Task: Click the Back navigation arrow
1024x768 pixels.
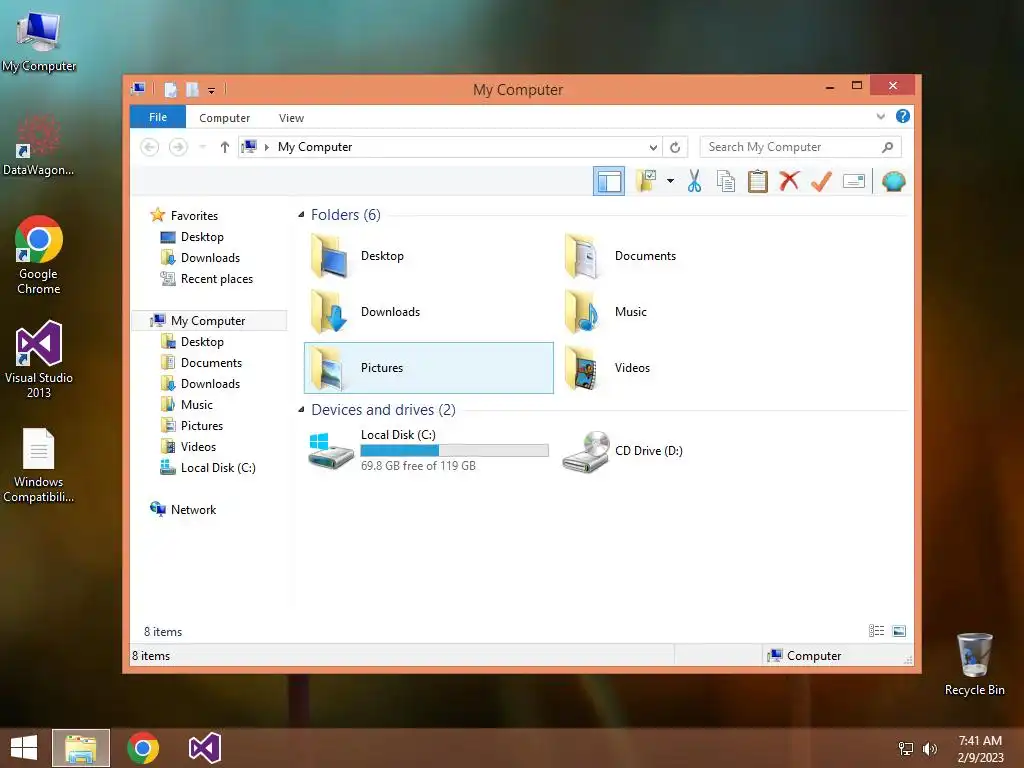Action: [x=150, y=147]
